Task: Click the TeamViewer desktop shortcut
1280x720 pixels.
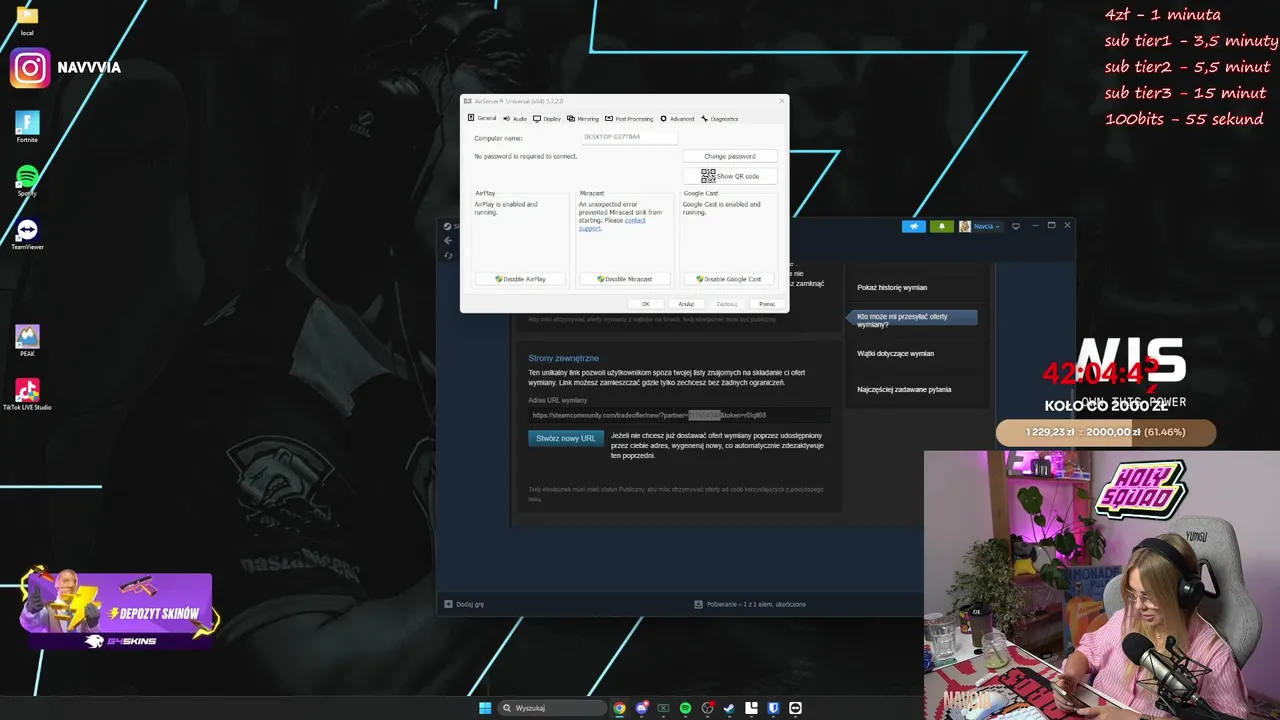Action: coord(27,234)
